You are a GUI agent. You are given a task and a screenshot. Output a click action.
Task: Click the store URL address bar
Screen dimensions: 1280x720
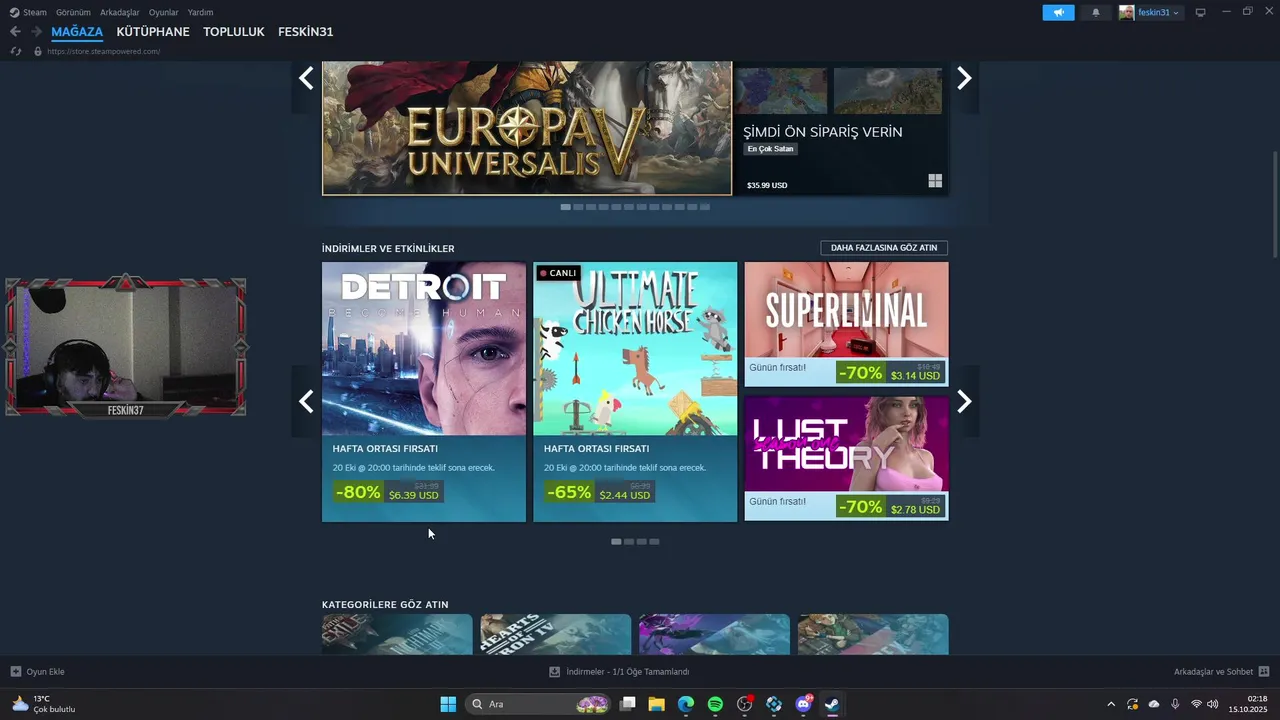104,51
